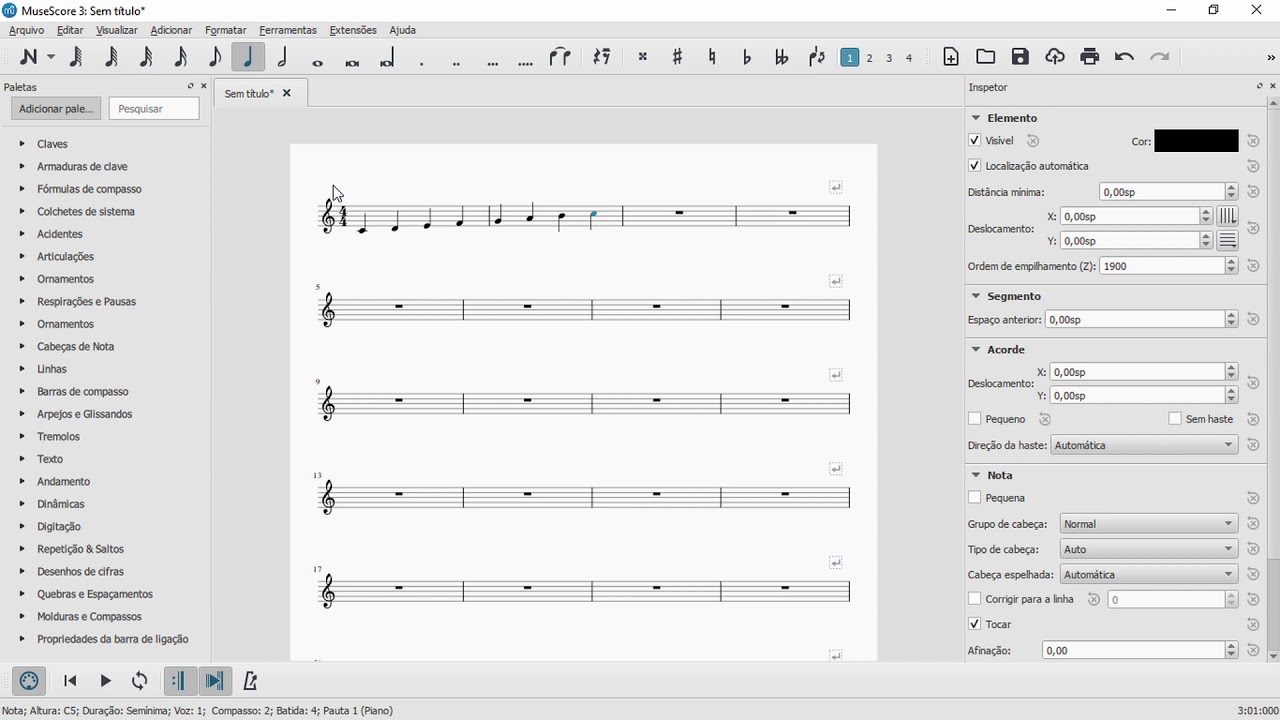Click the print icon
The width and height of the screenshot is (1280, 720).
(1090, 57)
